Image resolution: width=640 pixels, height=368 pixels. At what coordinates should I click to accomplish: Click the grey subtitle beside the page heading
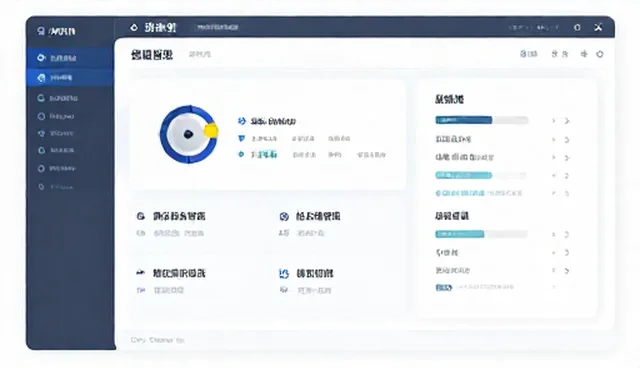[x=200, y=54]
